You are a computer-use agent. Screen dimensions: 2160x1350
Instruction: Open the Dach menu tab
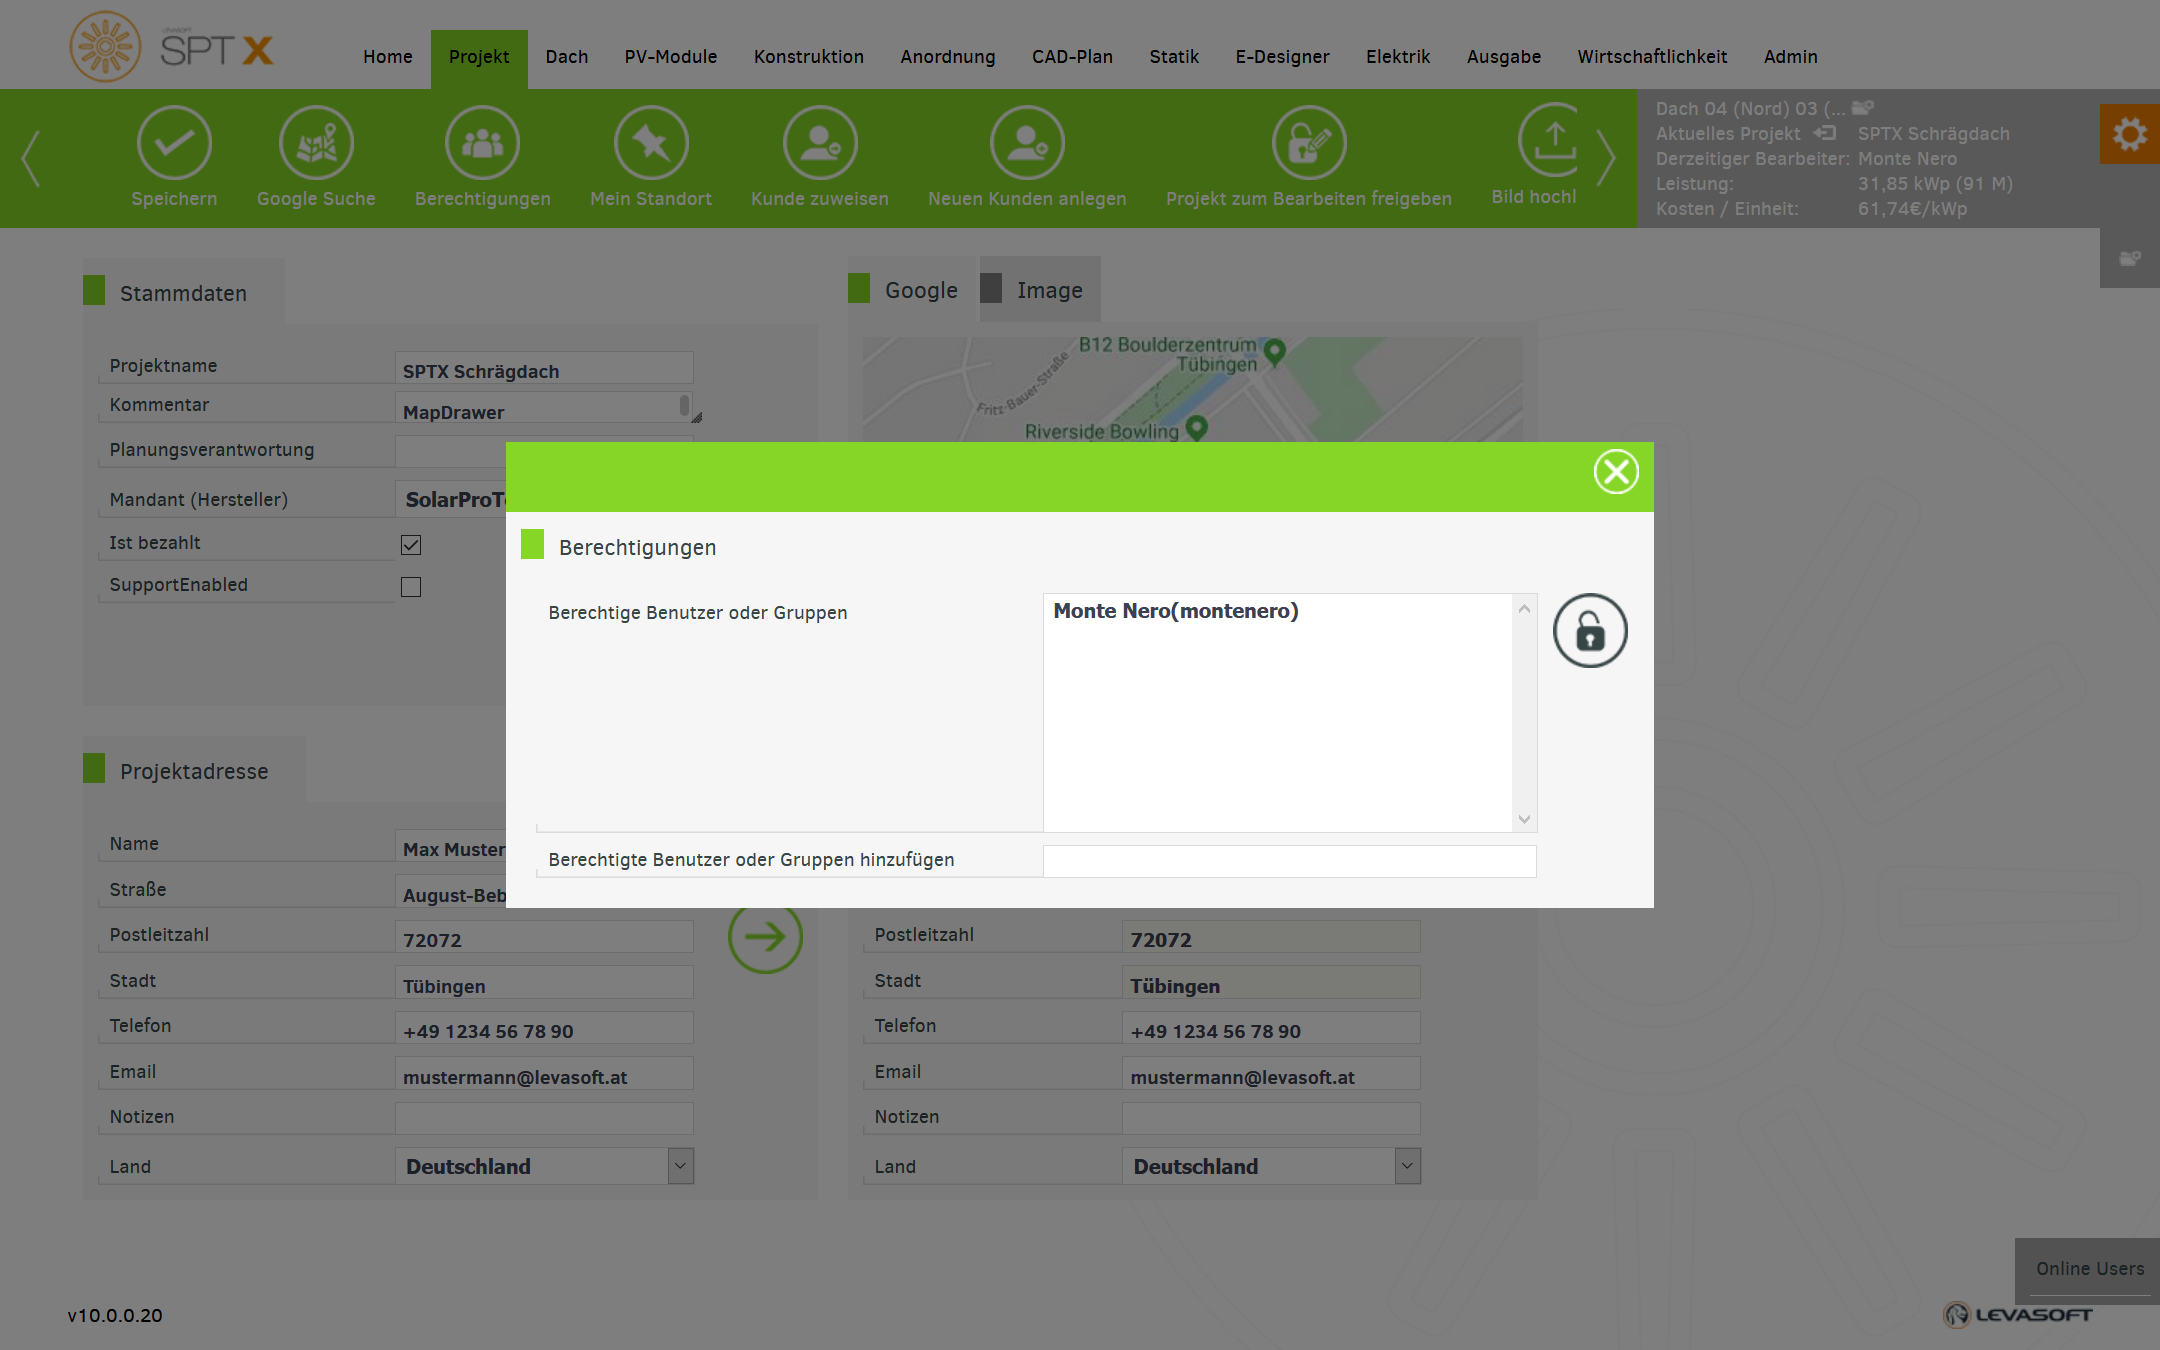pyautogui.click(x=566, y=57)
